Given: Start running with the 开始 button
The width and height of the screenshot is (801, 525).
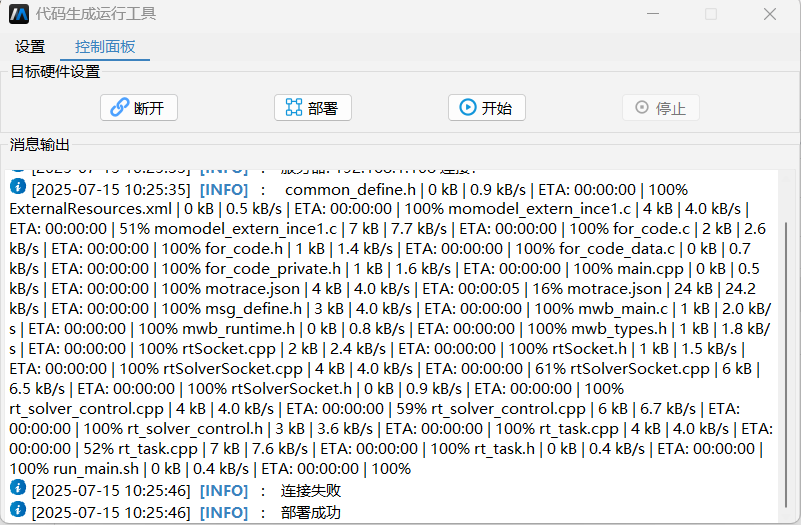Looking at the screenshot, I should coord(487,108).
